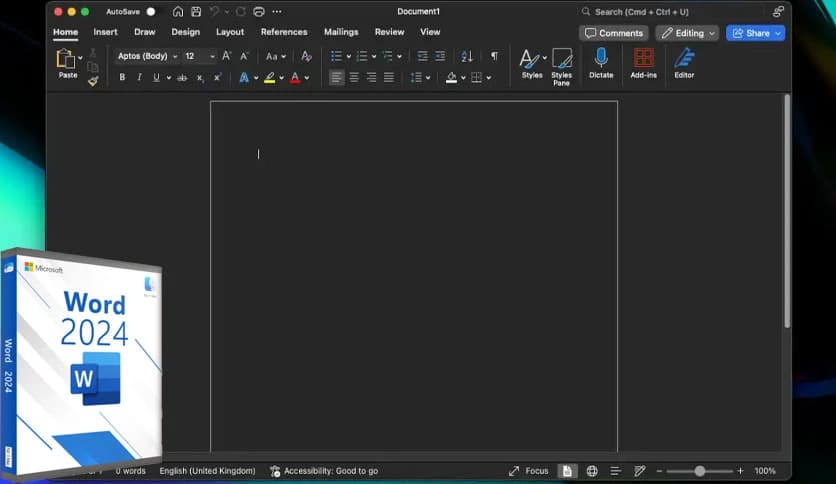Click the share-presence icon at top right
836x484 pixels.
[x=778, y=12]
